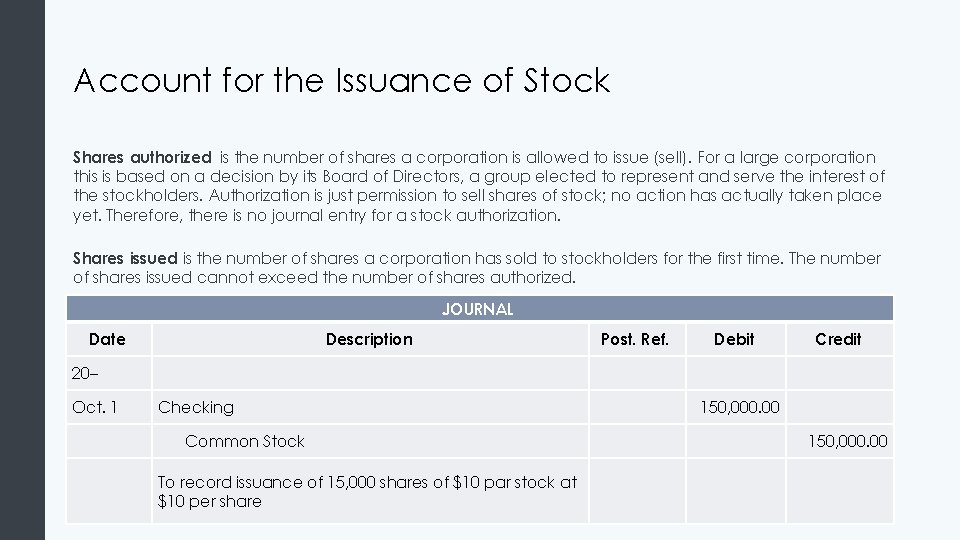Select the "Oct. 1" date cell
960x540 pixels.
(x=95, y=407)
